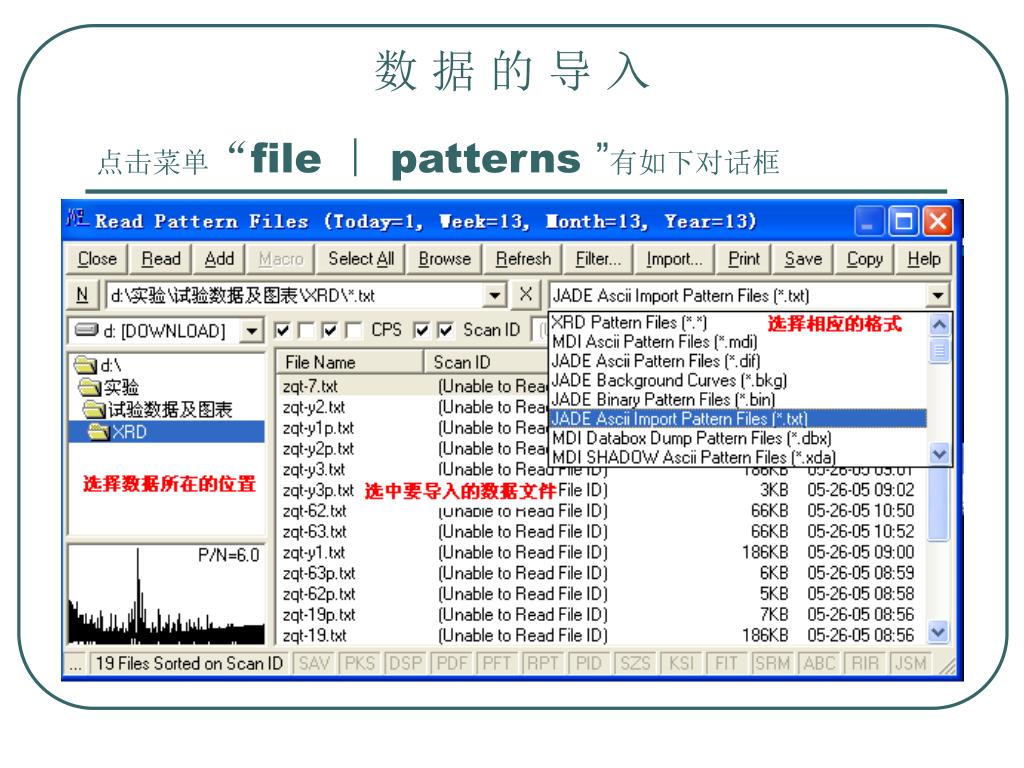Viewport: 1024px width, 768px height.
Task: Click the XRD open folder icon
Action: (100, 432)
